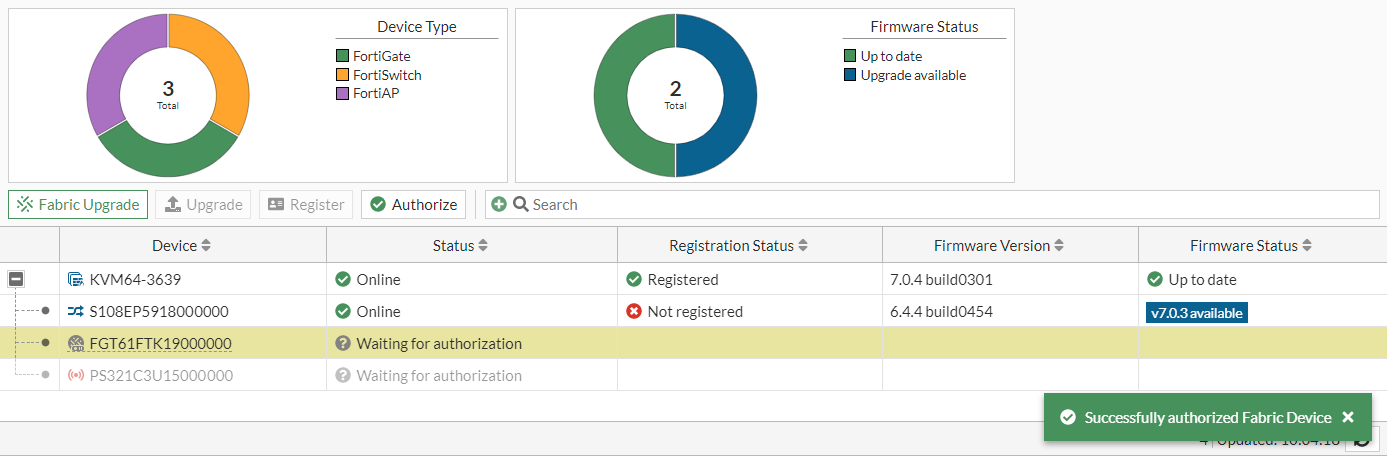
Task: Click the Authorize button
Action: (413, 205)
